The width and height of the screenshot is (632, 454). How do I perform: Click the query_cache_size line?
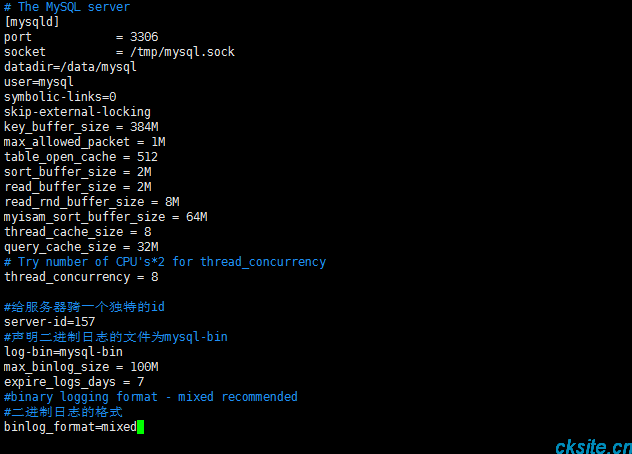81,247
